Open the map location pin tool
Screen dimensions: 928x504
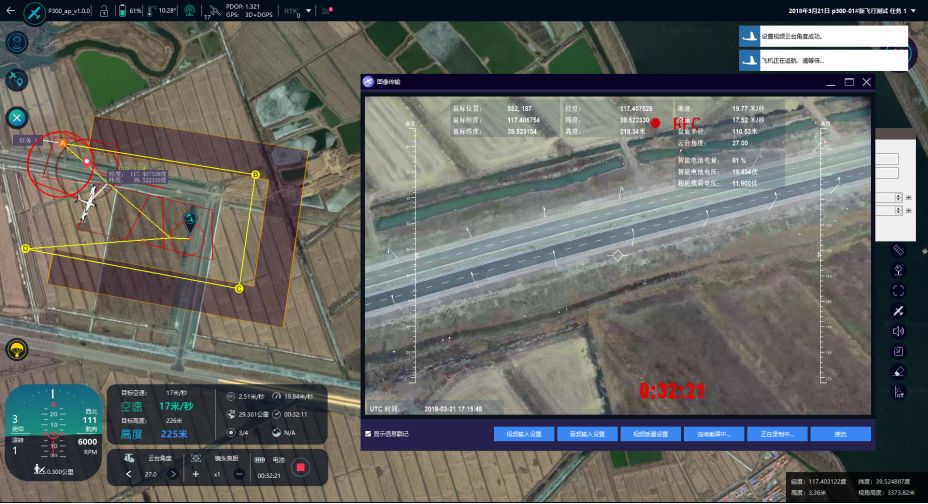17,43
